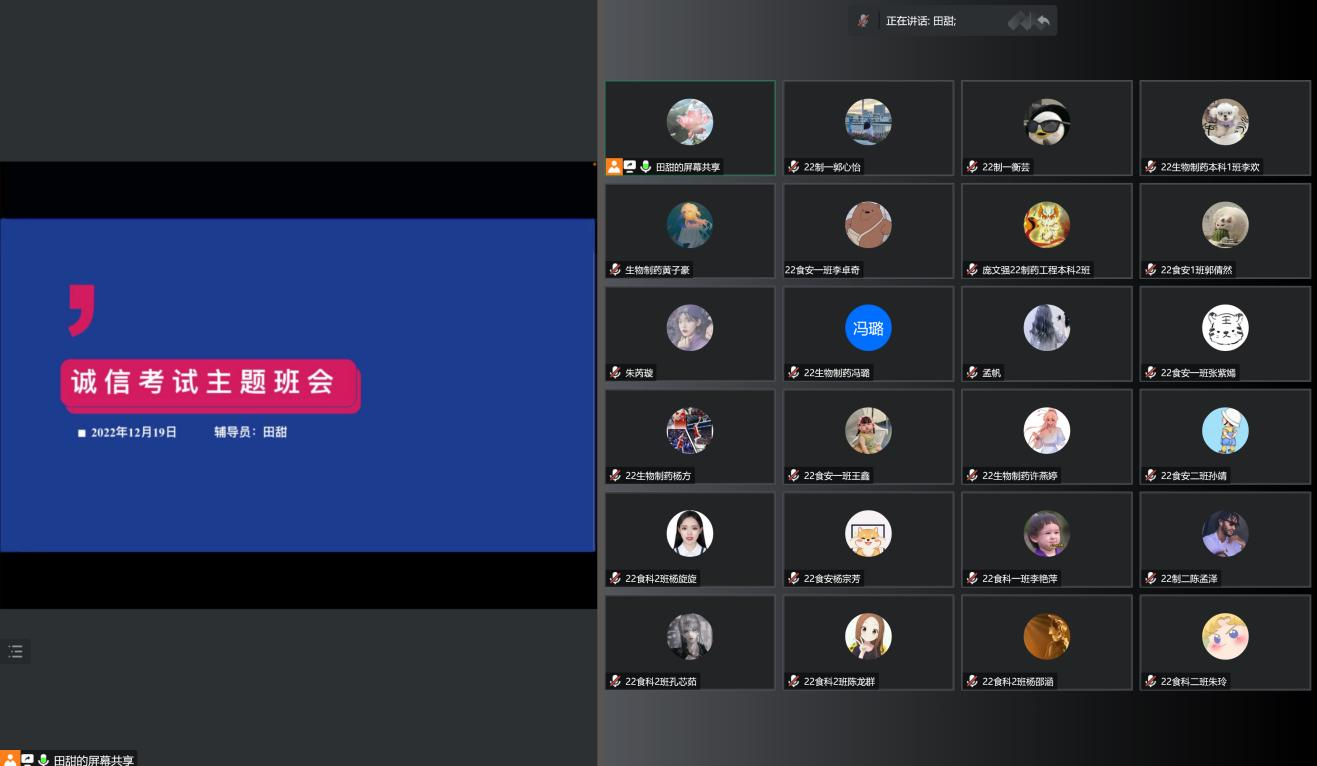Click muted mic icon beside 22制一衡芸

[972, 167]
